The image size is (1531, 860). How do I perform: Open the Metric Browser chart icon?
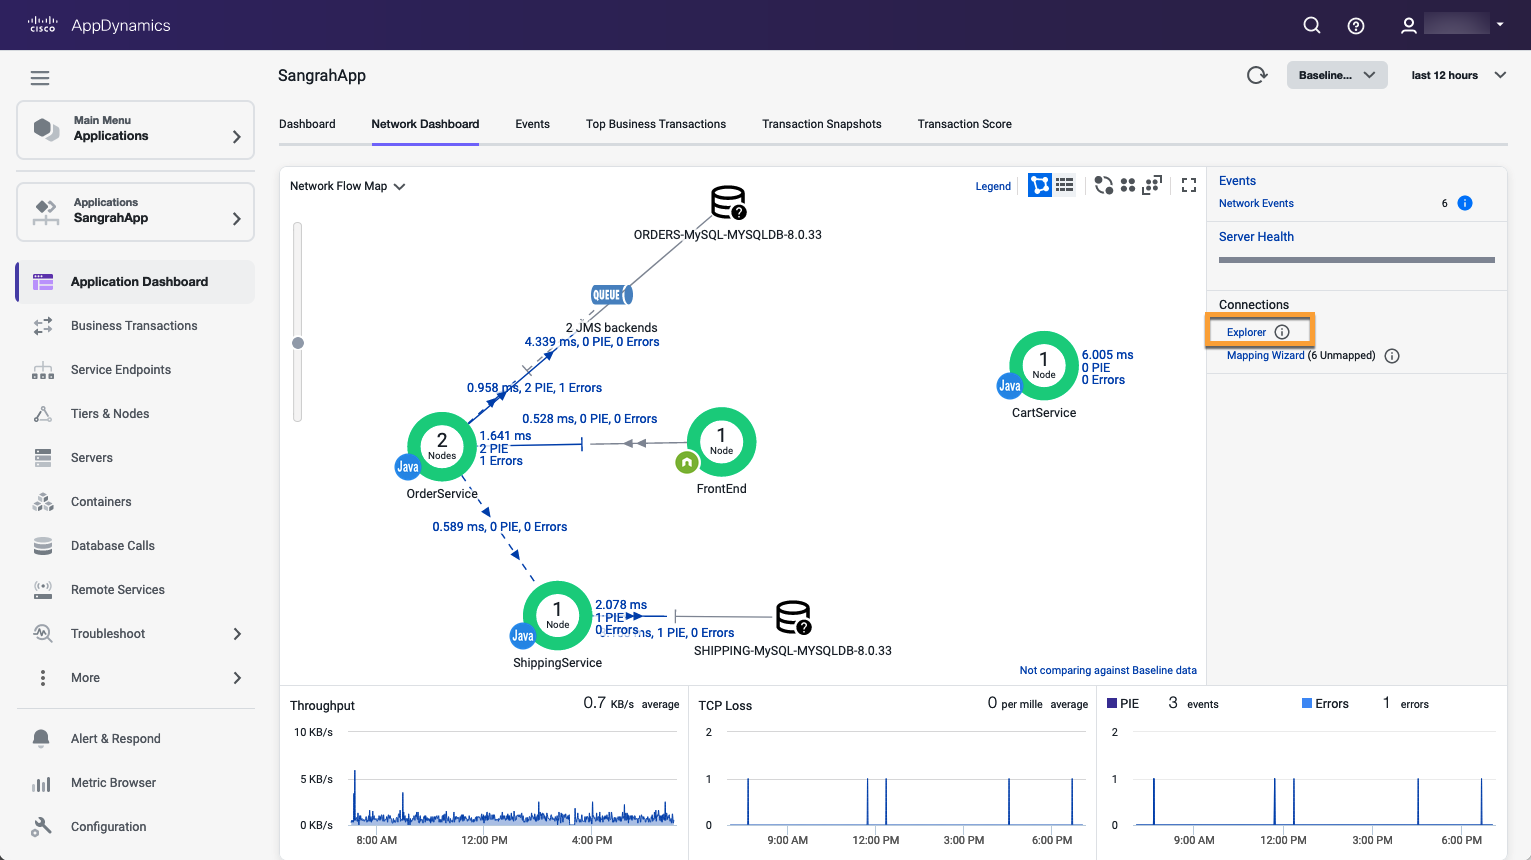click(x=41, y=783)
